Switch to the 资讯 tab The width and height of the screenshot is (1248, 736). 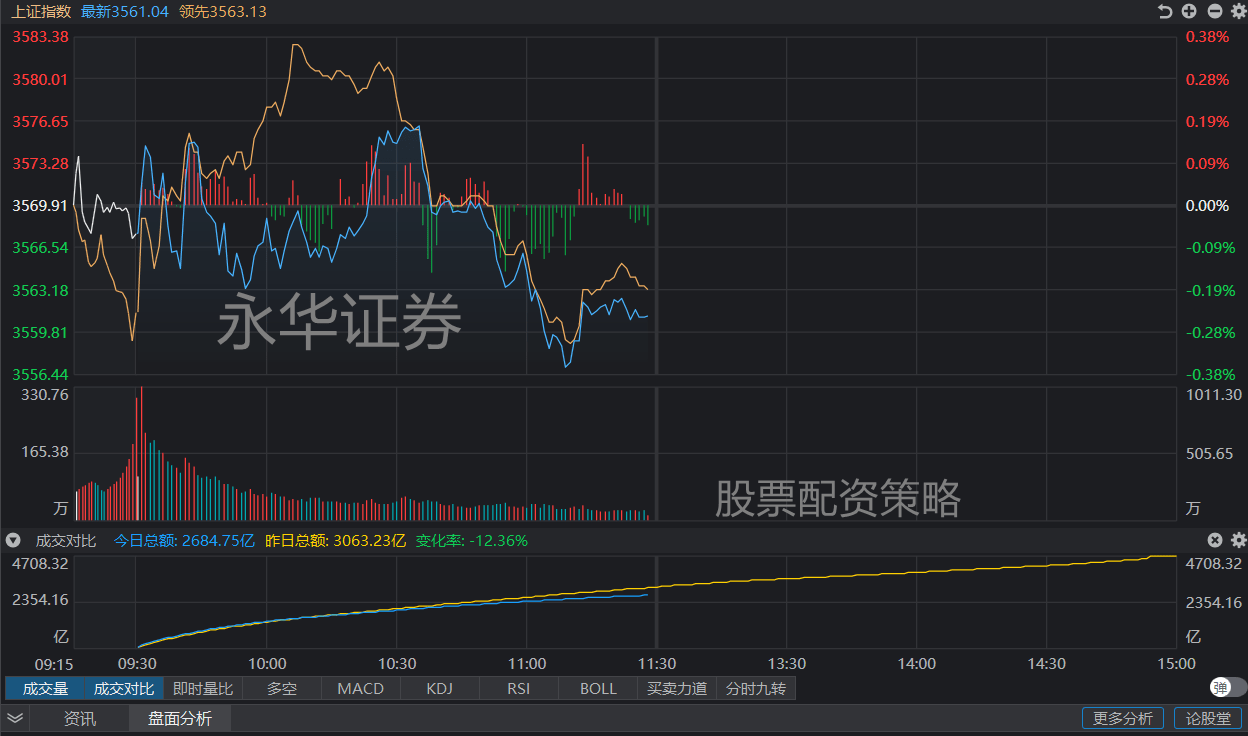[x=80, y=718]
